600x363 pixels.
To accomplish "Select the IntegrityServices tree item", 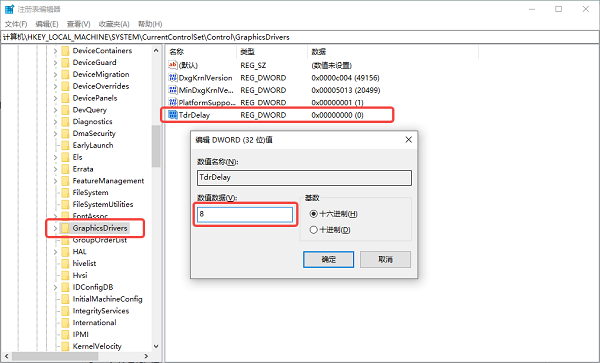I will coord(101,311).
